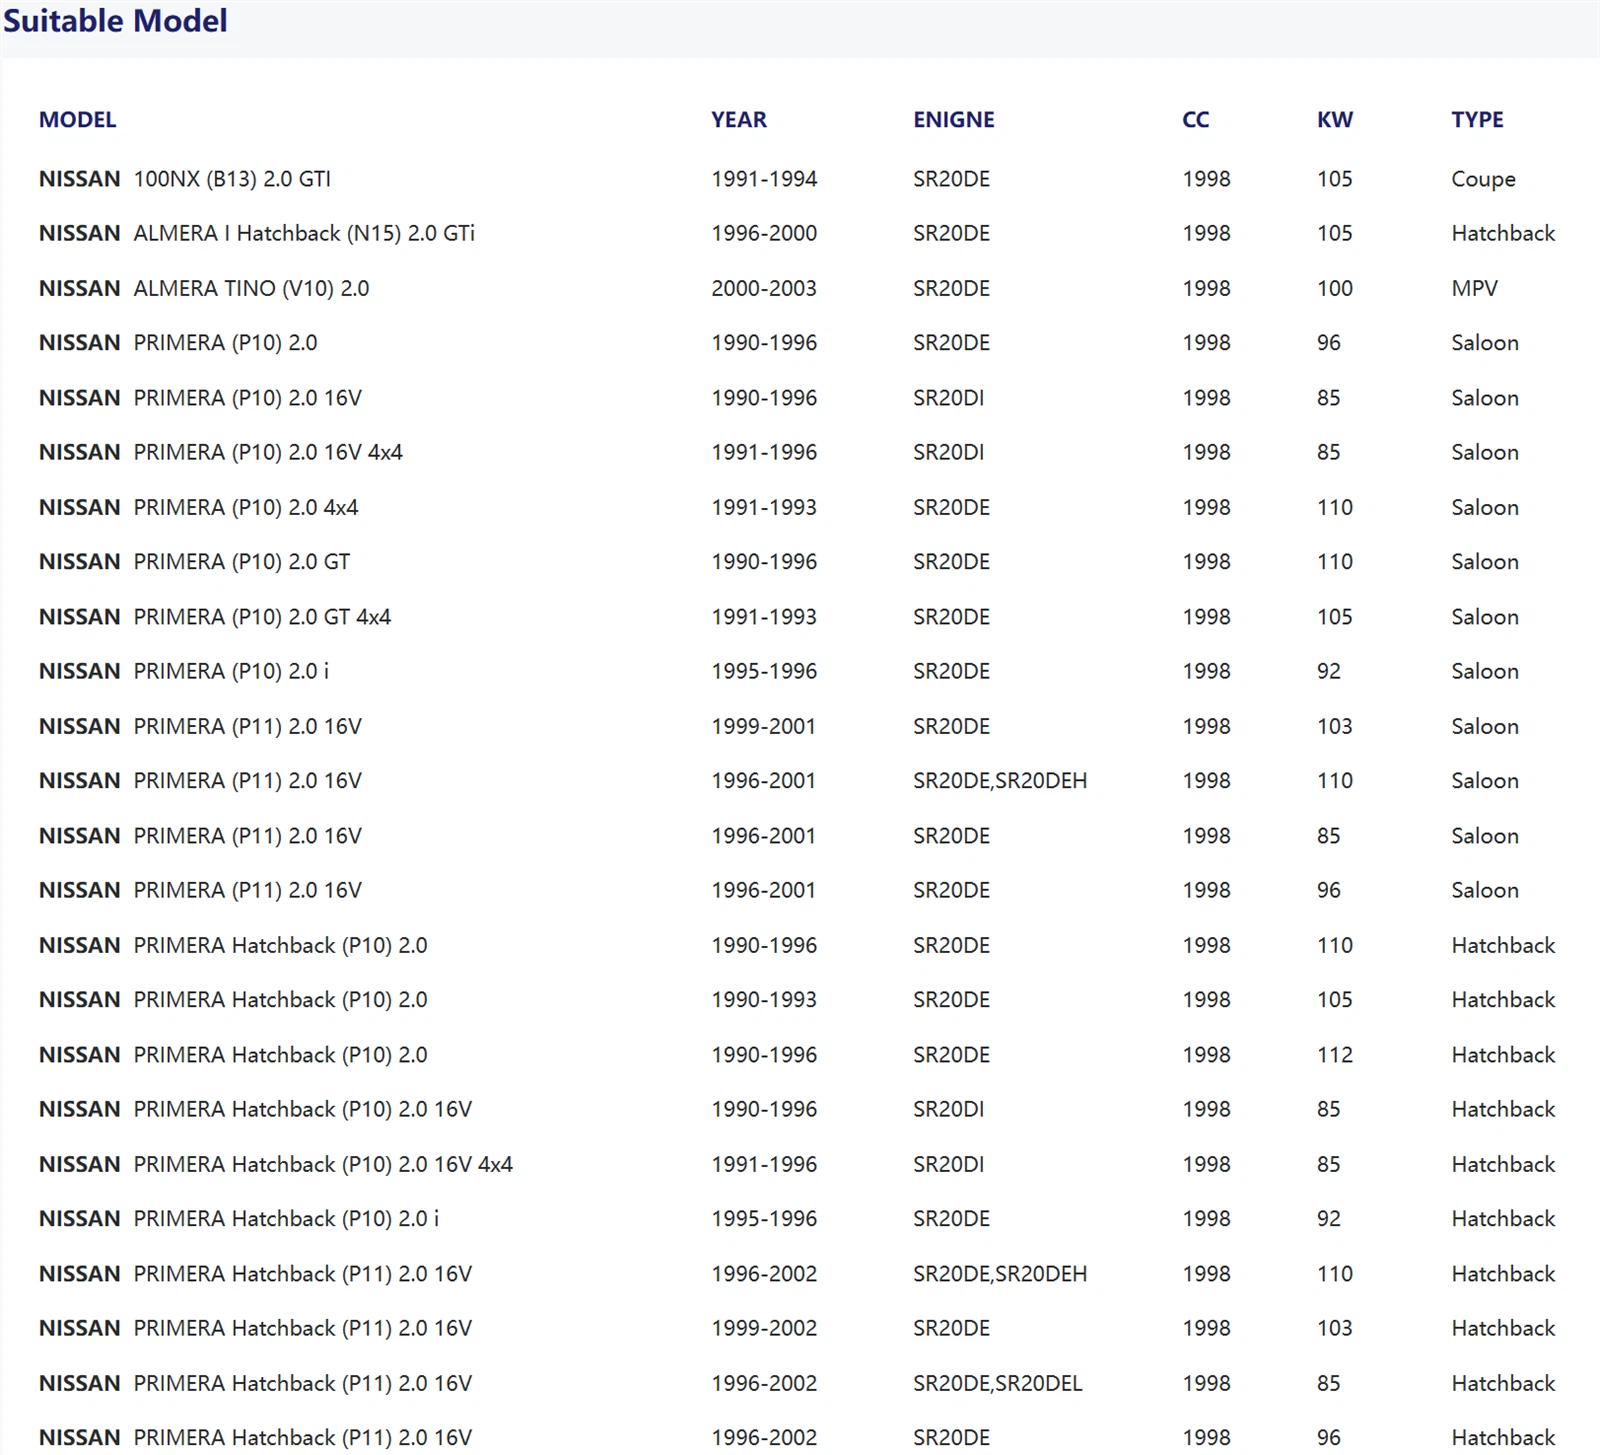This screenshot has height=1455, width=1600.
Task: Click KW 103 in the Saloon row
Action: click(x=1335, y=727)
